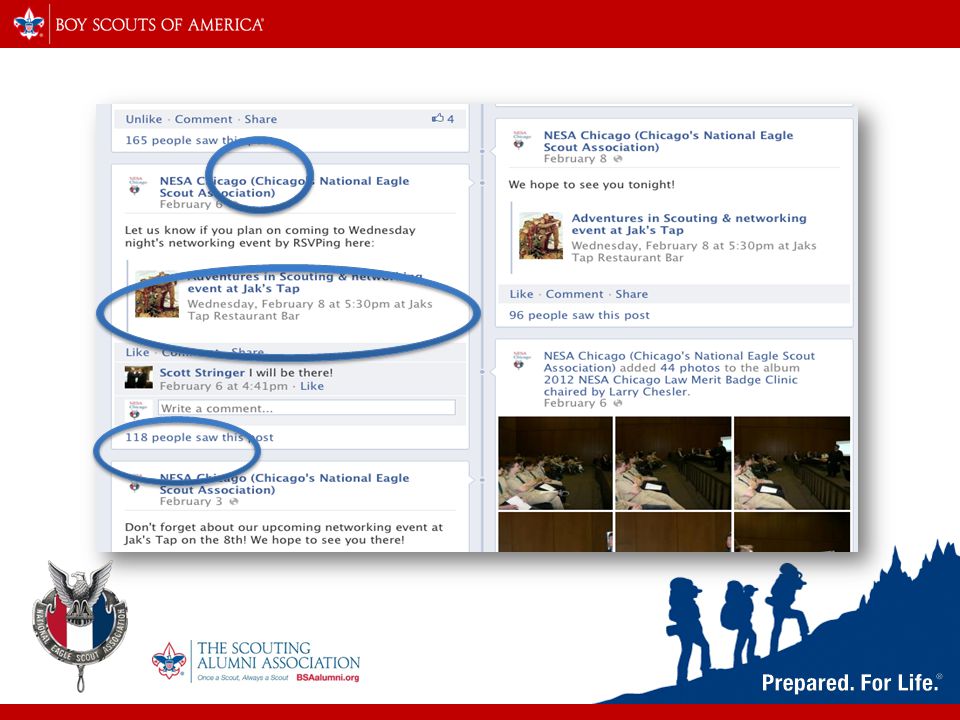This screenshot has width=960, height=720.
Task: Open first photo of the Law Merit Badge album
Action: (x=555, y=463)
